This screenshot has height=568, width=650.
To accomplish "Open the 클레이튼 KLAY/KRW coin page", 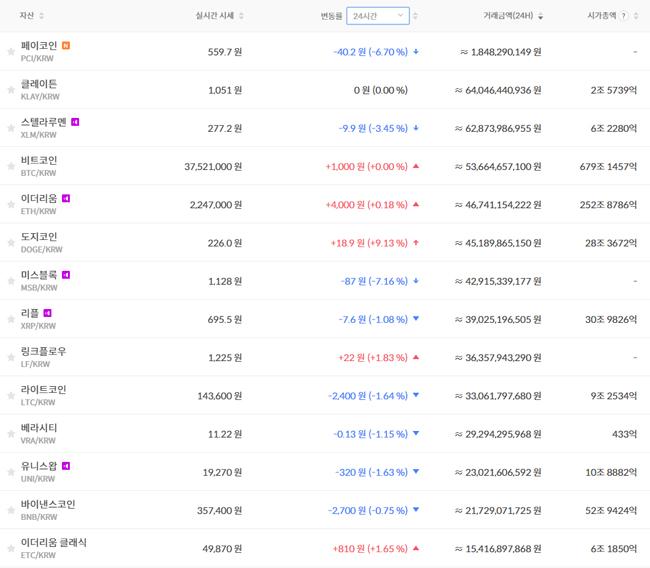I will [x=39, y=90].
